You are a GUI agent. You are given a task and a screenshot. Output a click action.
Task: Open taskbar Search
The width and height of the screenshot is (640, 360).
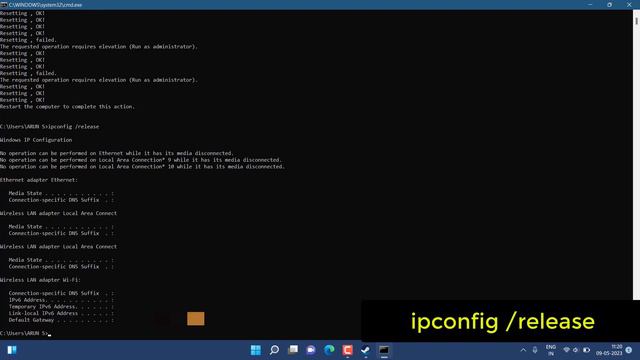click(x=274, y=350)
